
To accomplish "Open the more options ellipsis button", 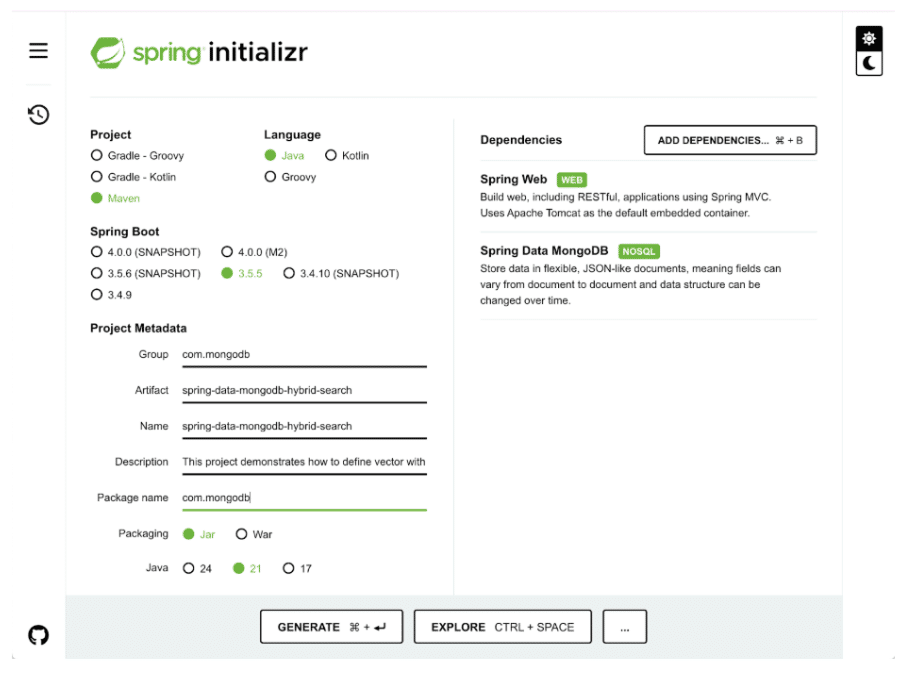I will click(624, 627).
